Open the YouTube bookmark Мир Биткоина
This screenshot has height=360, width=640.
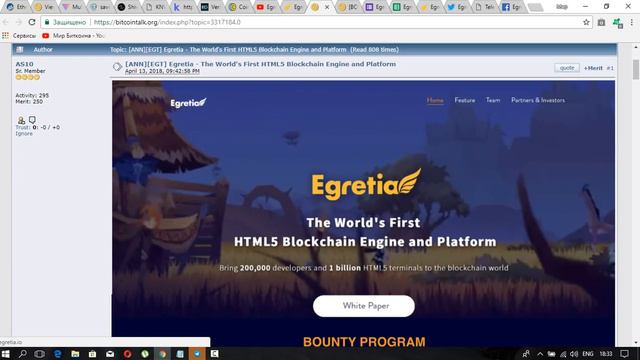[x=73, y=36]
